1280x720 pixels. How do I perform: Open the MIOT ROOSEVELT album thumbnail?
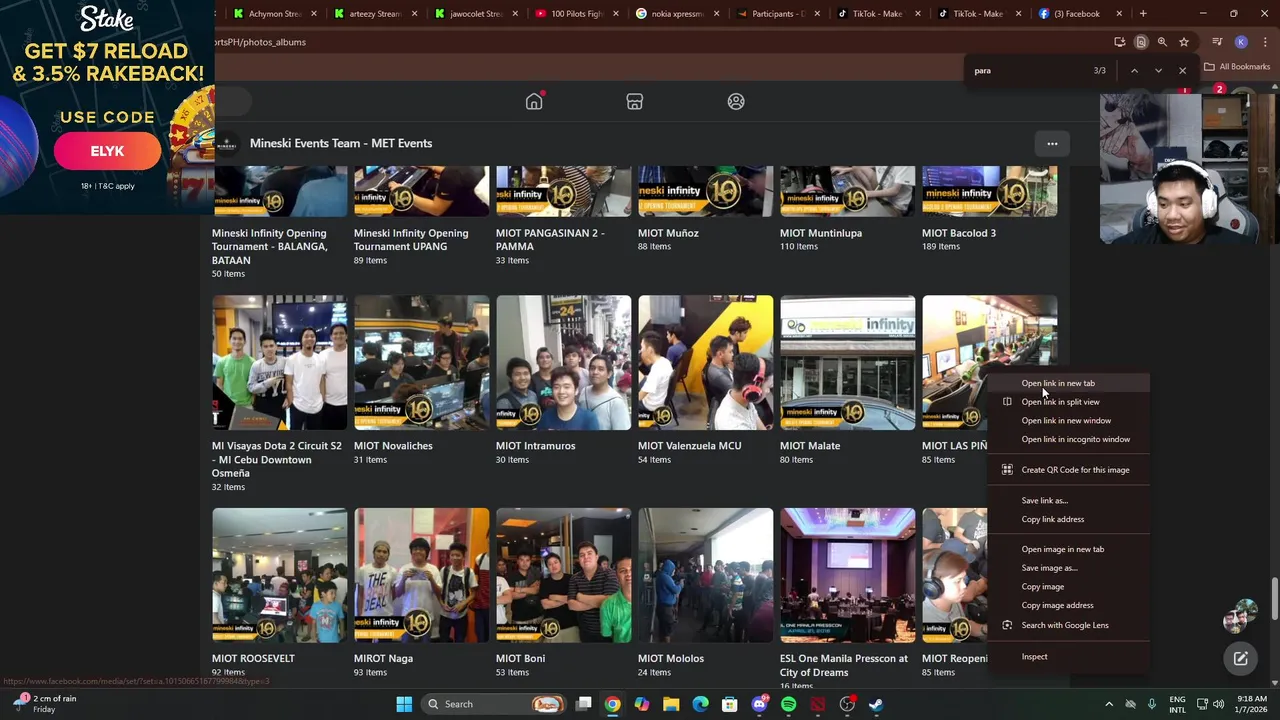279,575
